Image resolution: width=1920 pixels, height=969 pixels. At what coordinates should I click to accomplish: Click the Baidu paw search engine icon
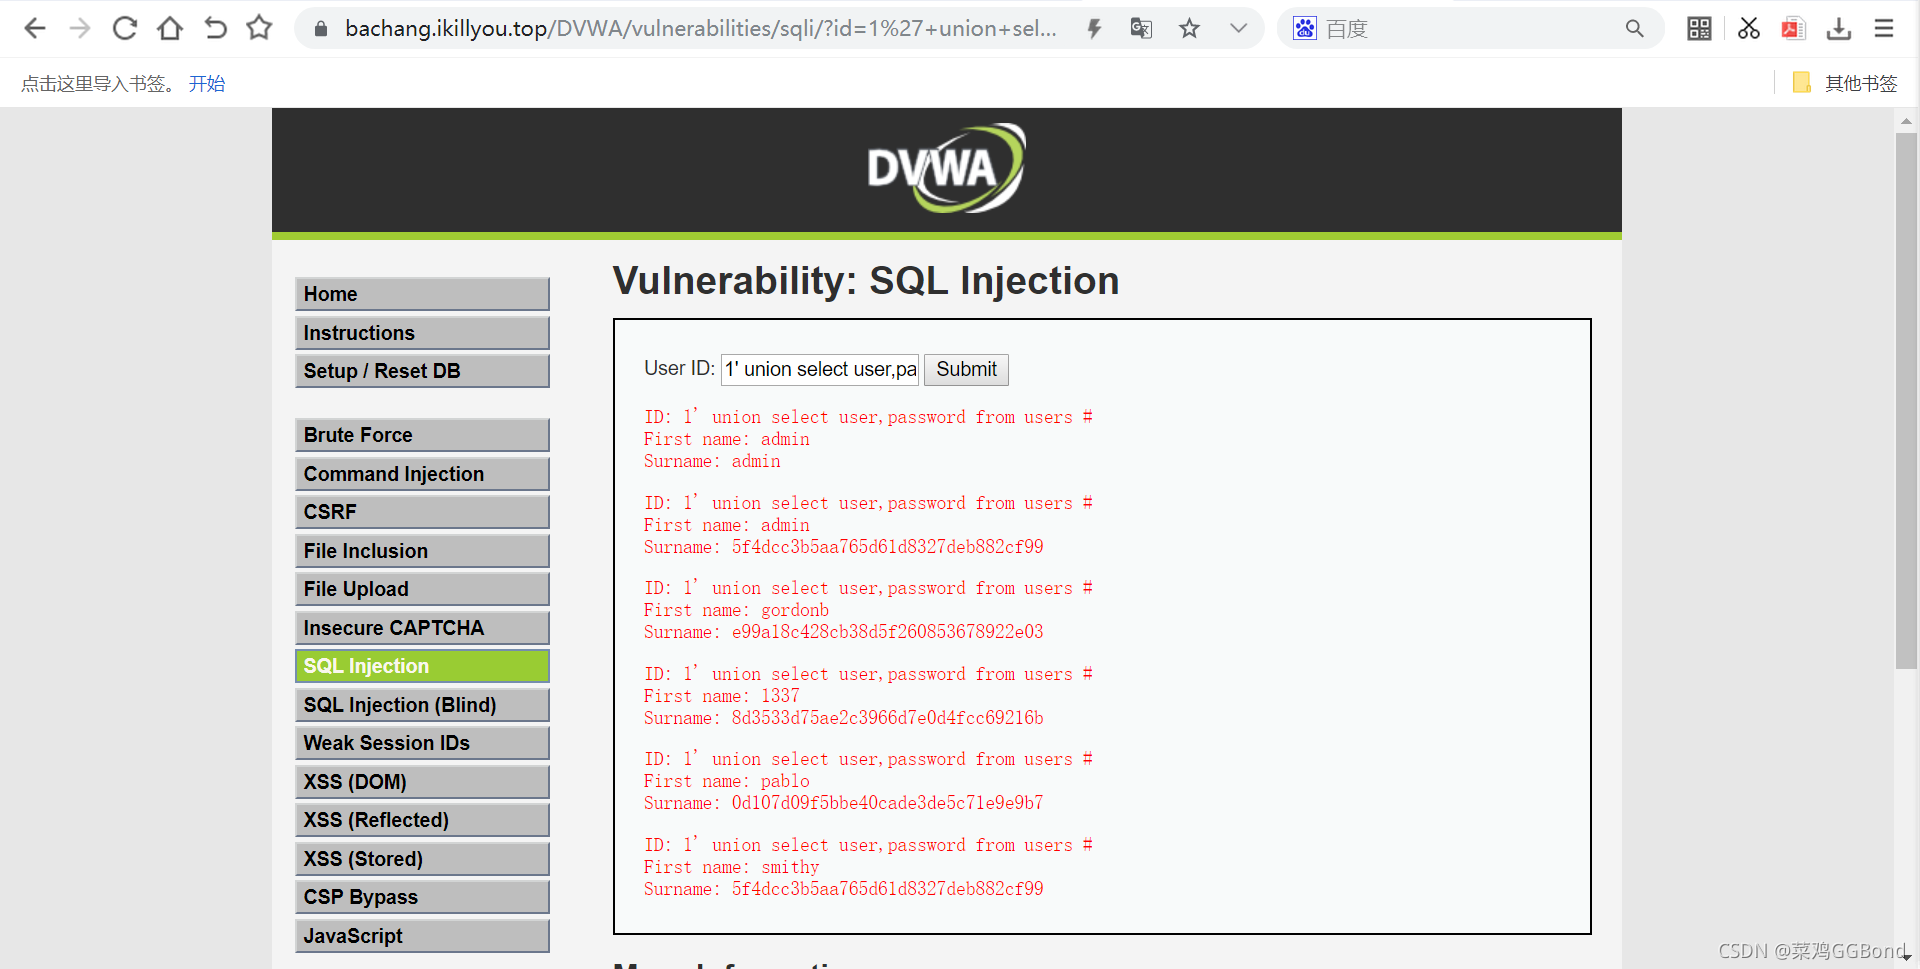pos(1305,28)
